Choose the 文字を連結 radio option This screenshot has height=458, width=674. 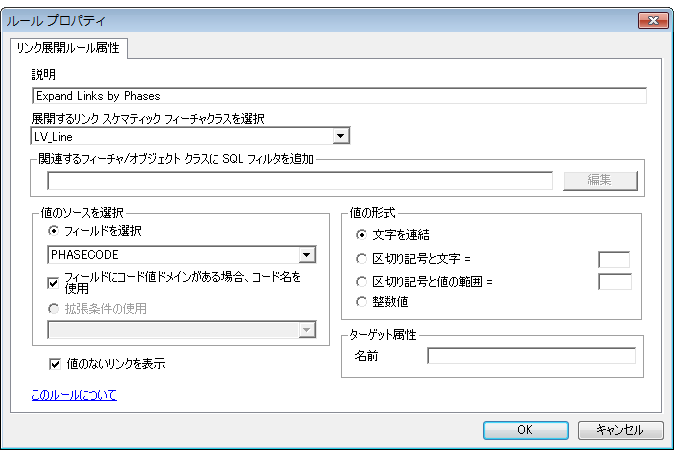pyautogui.click(x=361, y=235)
